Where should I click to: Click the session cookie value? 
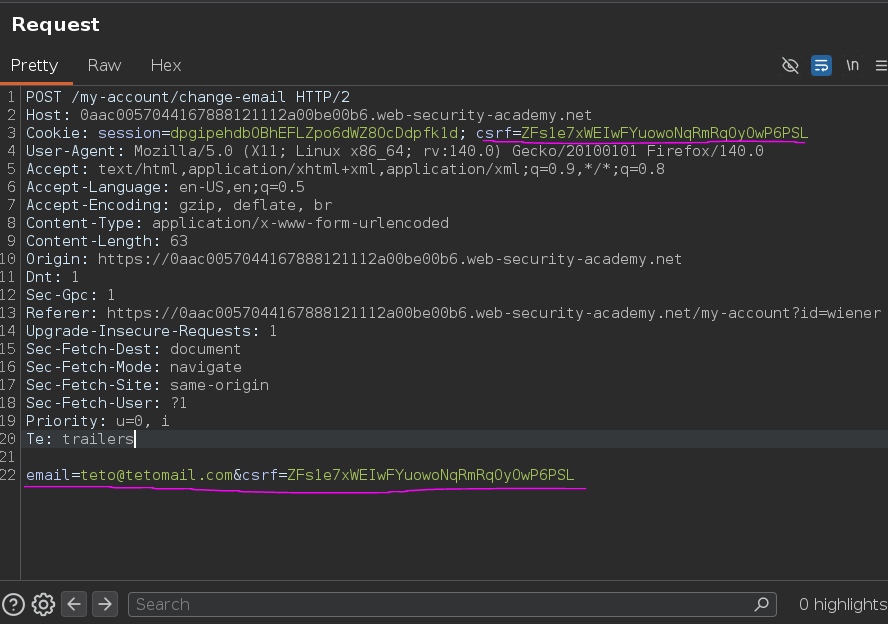tap(314, 133)
